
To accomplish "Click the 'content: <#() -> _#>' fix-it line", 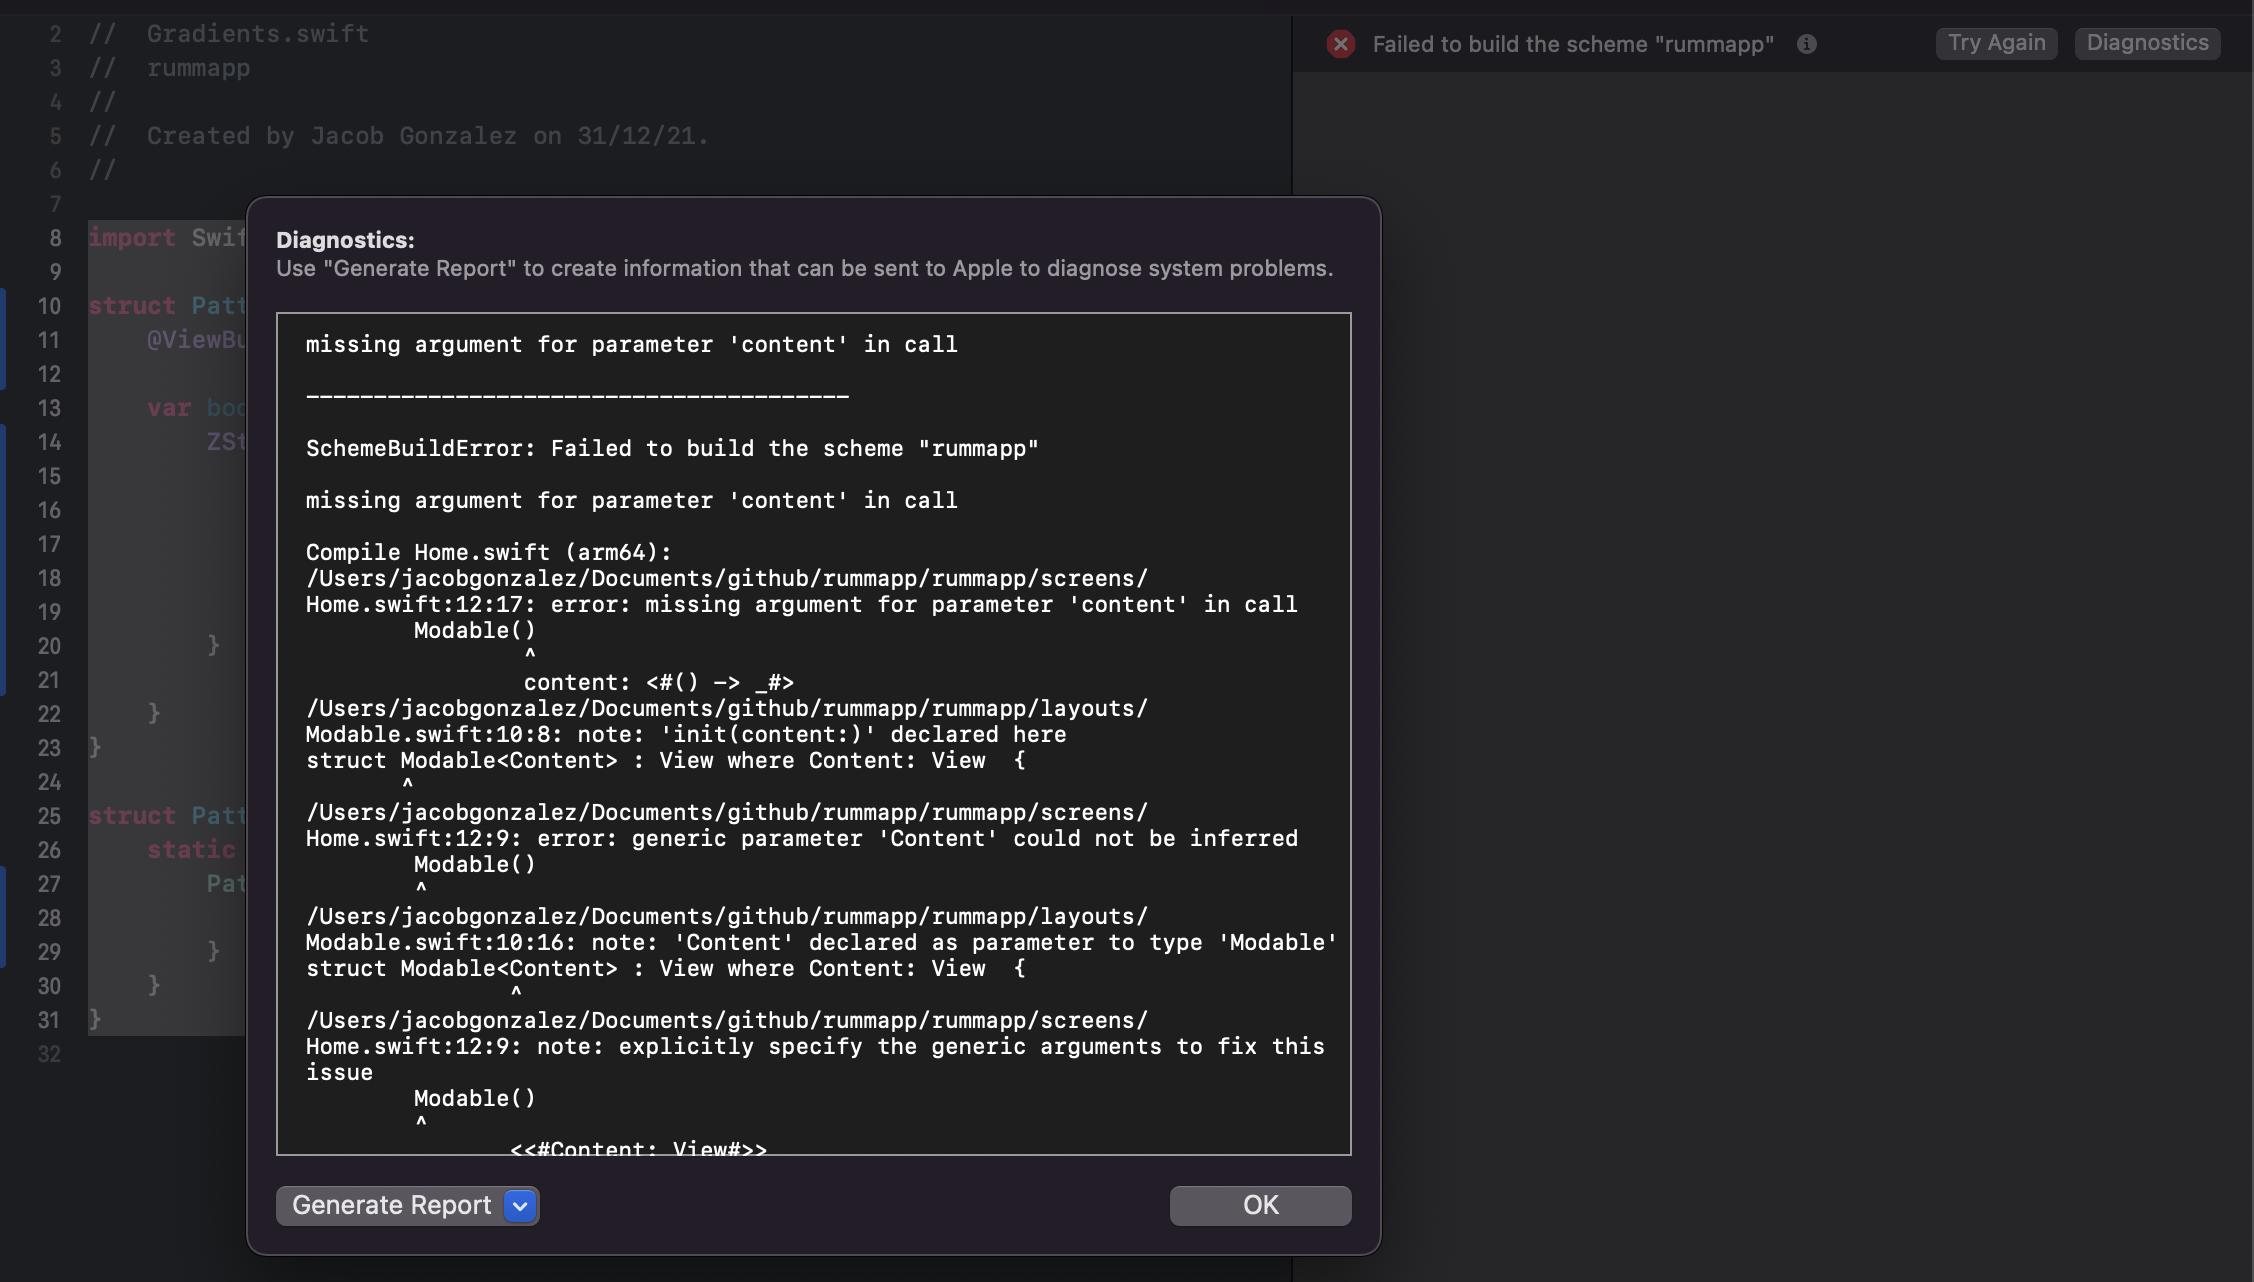I will pos(658,683).
